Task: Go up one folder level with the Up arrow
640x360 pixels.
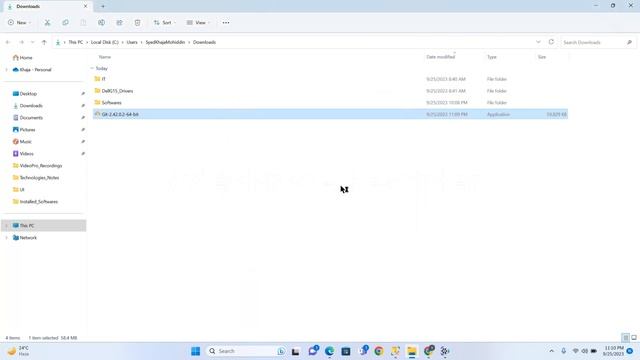Action: click(44, 42)
